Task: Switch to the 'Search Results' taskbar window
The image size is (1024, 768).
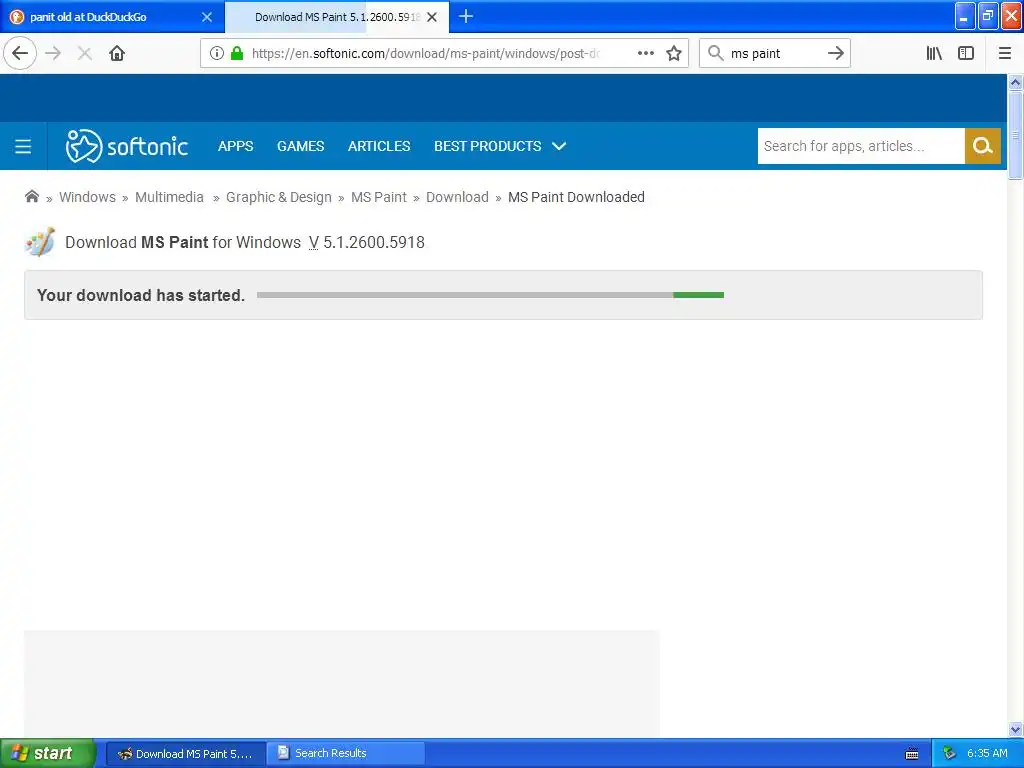Action: [x=346, y=754]
